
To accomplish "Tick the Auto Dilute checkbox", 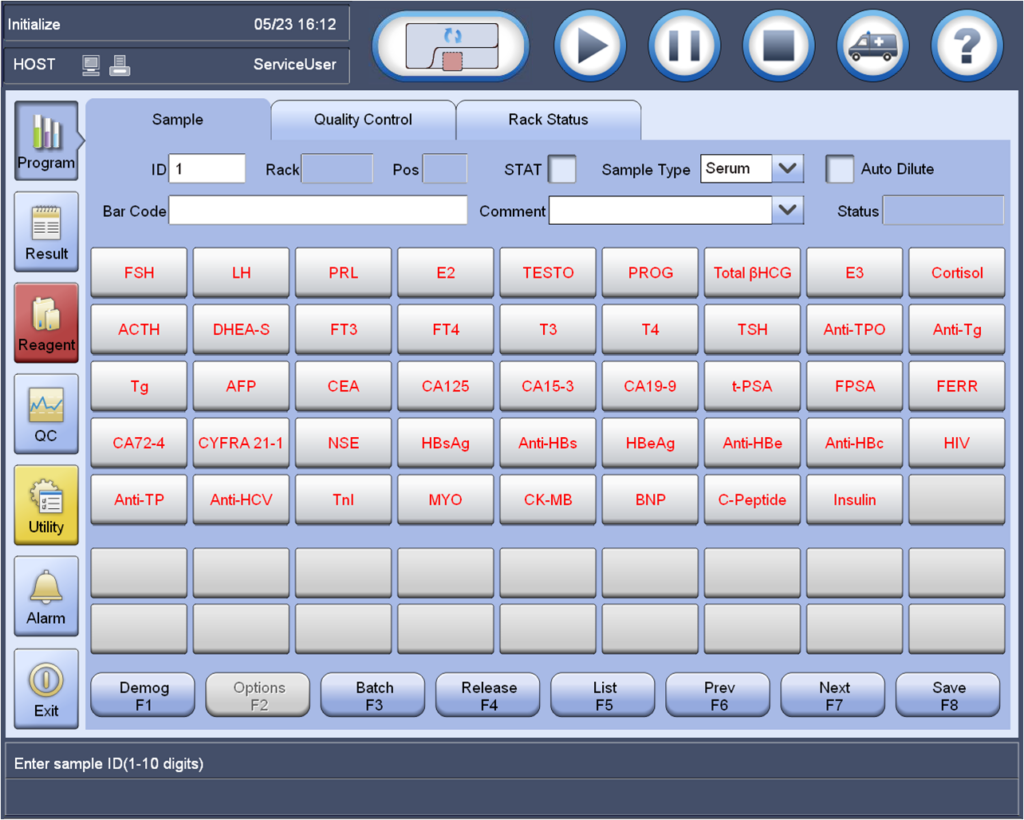I will (x=840, y=169).
